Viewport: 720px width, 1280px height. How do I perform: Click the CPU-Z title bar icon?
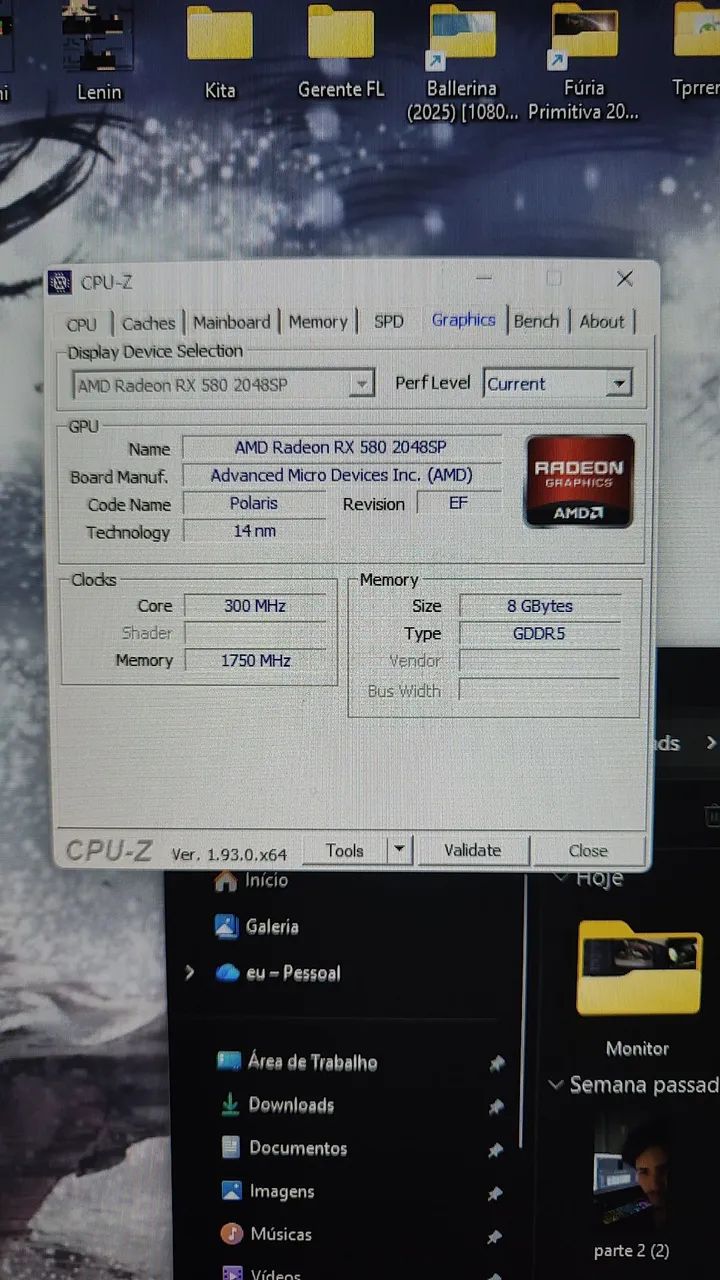[x=61, y=283]
